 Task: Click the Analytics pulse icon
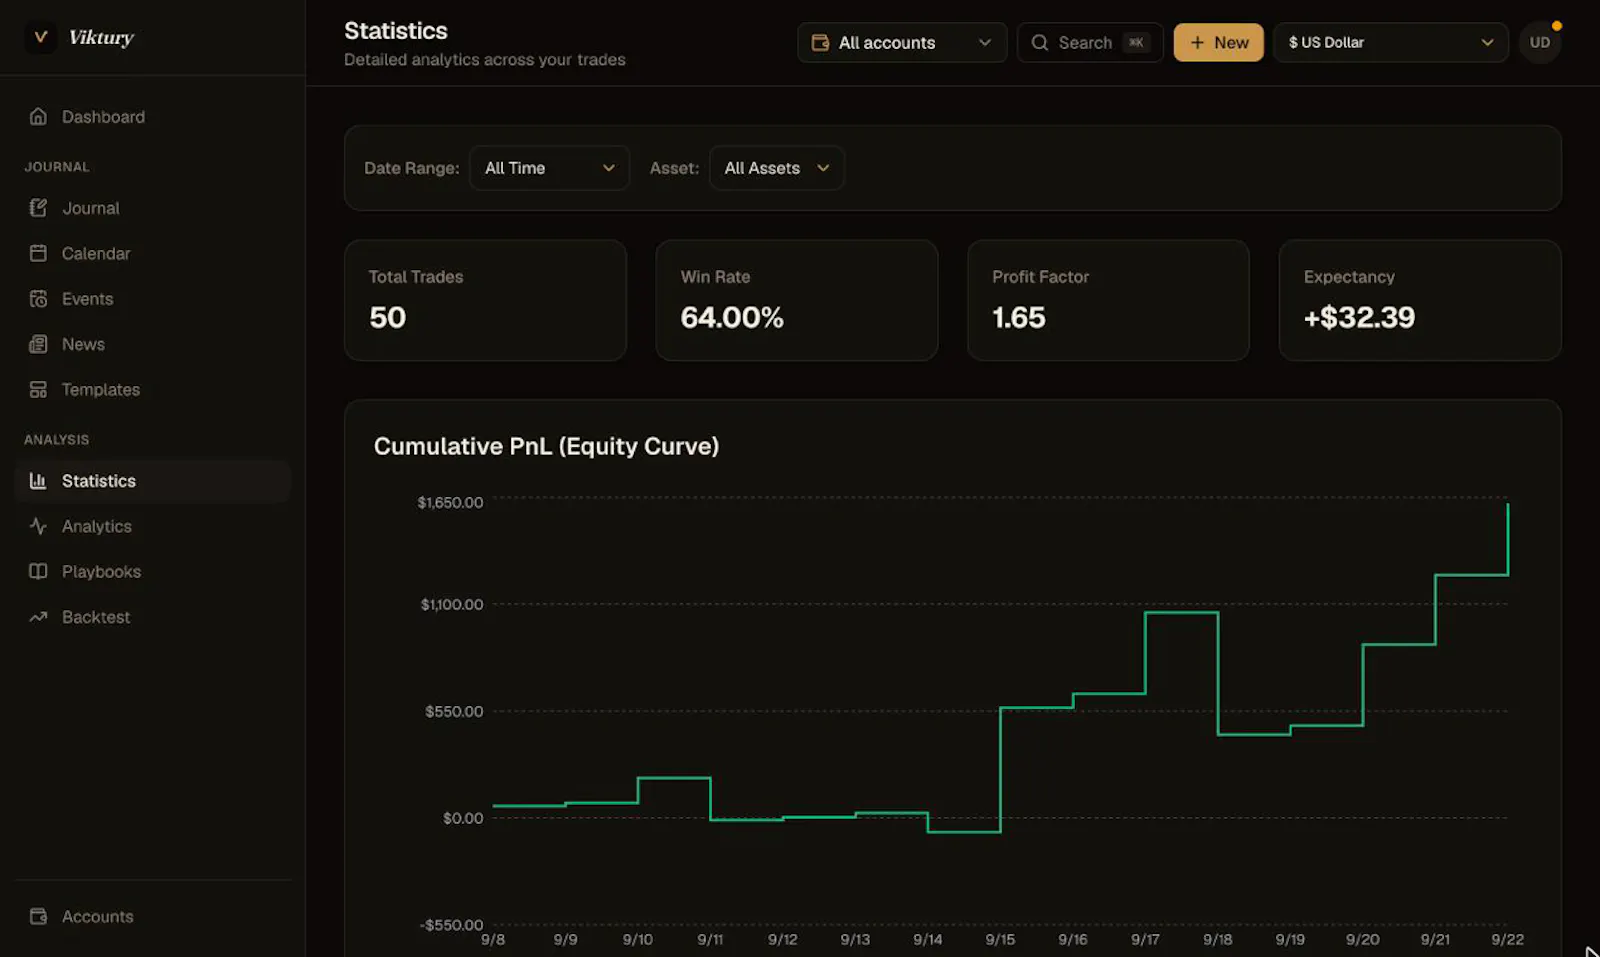(38, 526)
